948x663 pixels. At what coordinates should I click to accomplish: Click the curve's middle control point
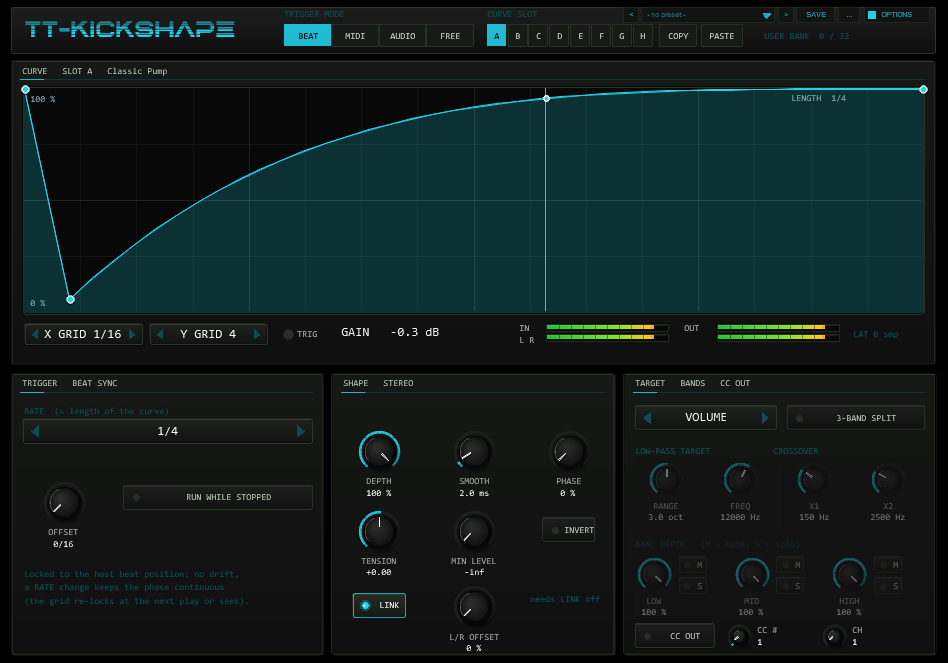point(547,98)
